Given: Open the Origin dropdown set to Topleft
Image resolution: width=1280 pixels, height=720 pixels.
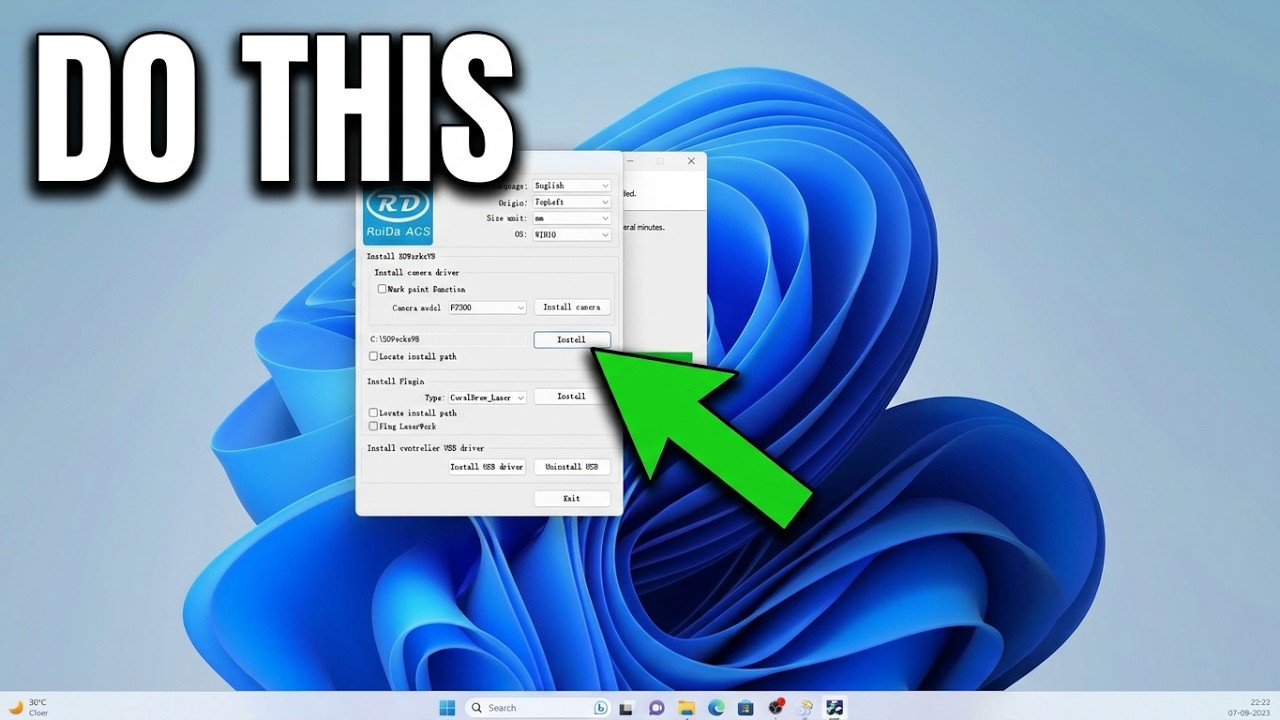Looking at the screenshot, I should [571, 202].
